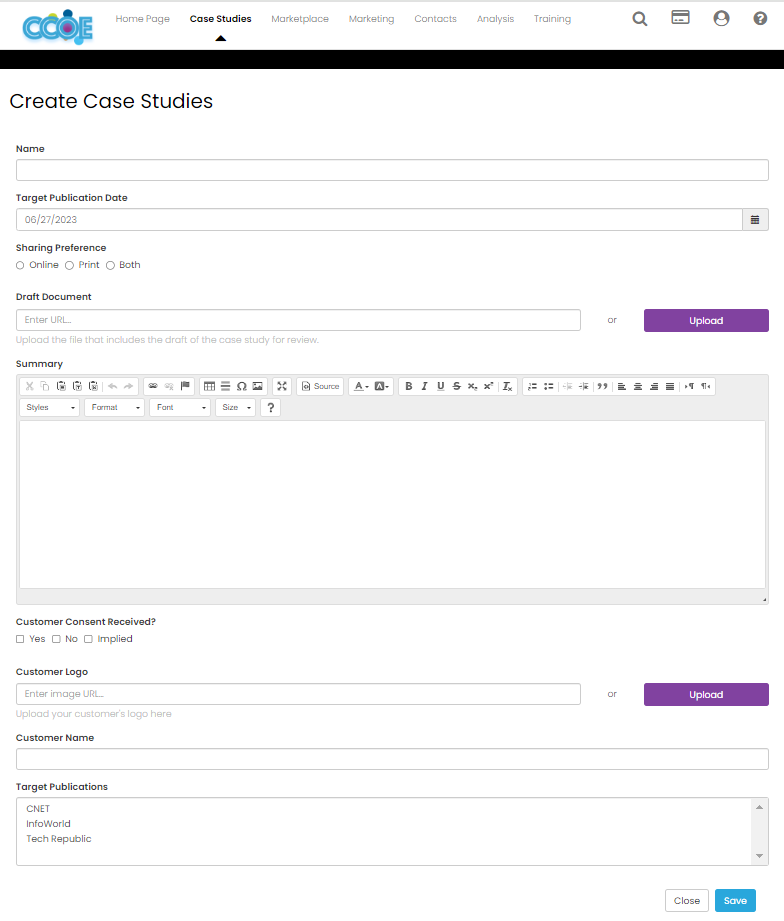Viewport: 784px width, 921px height.
Task: Go to Home Page menu
Action: [x=143, y=19]
